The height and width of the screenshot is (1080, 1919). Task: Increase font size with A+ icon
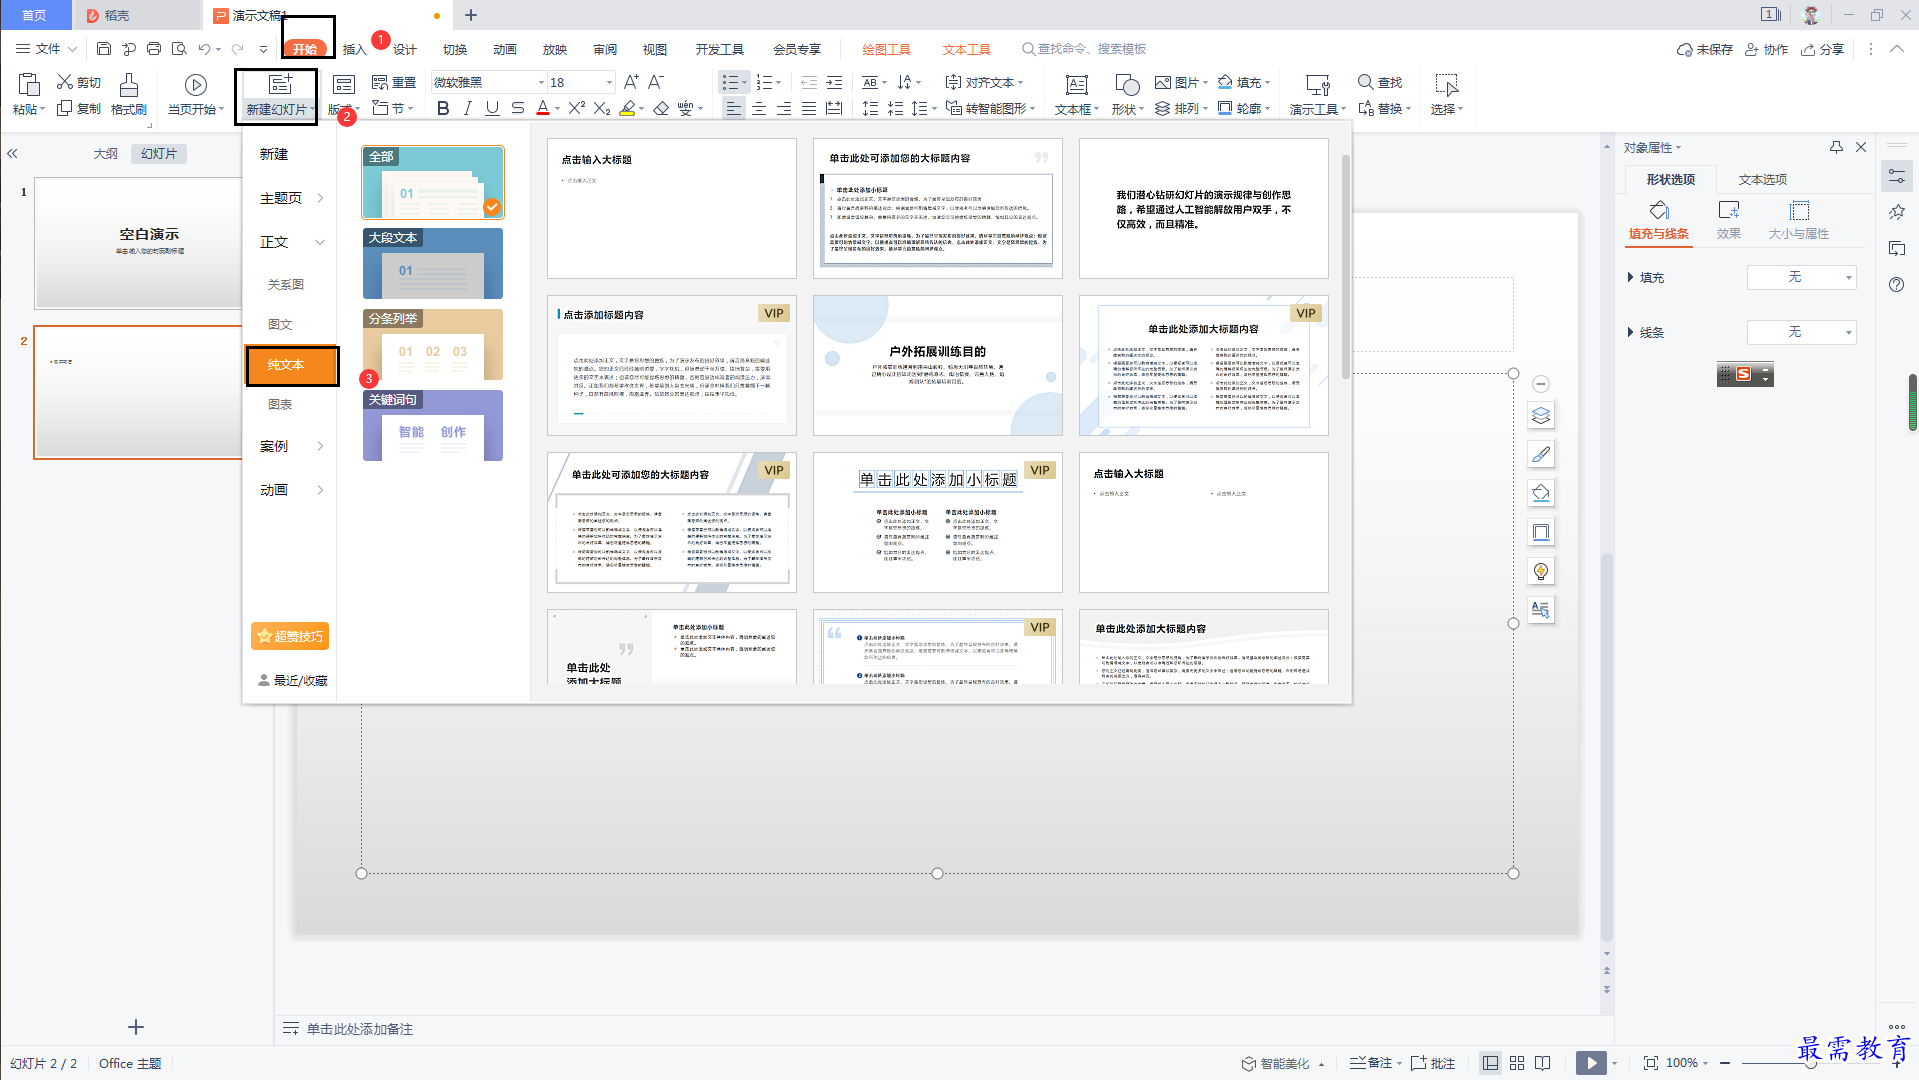(631, 82)
